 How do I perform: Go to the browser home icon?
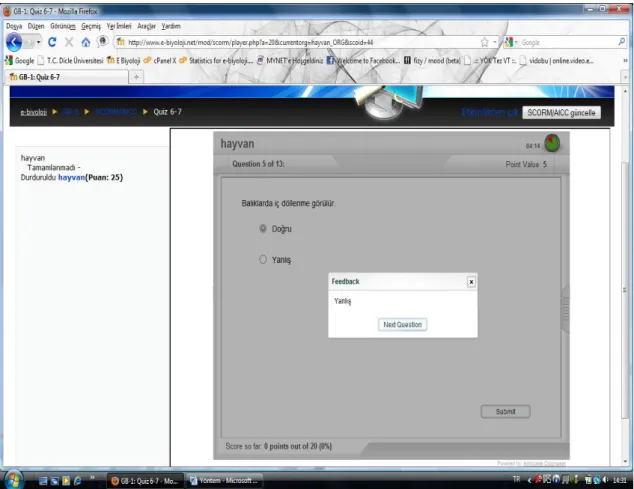86,42
